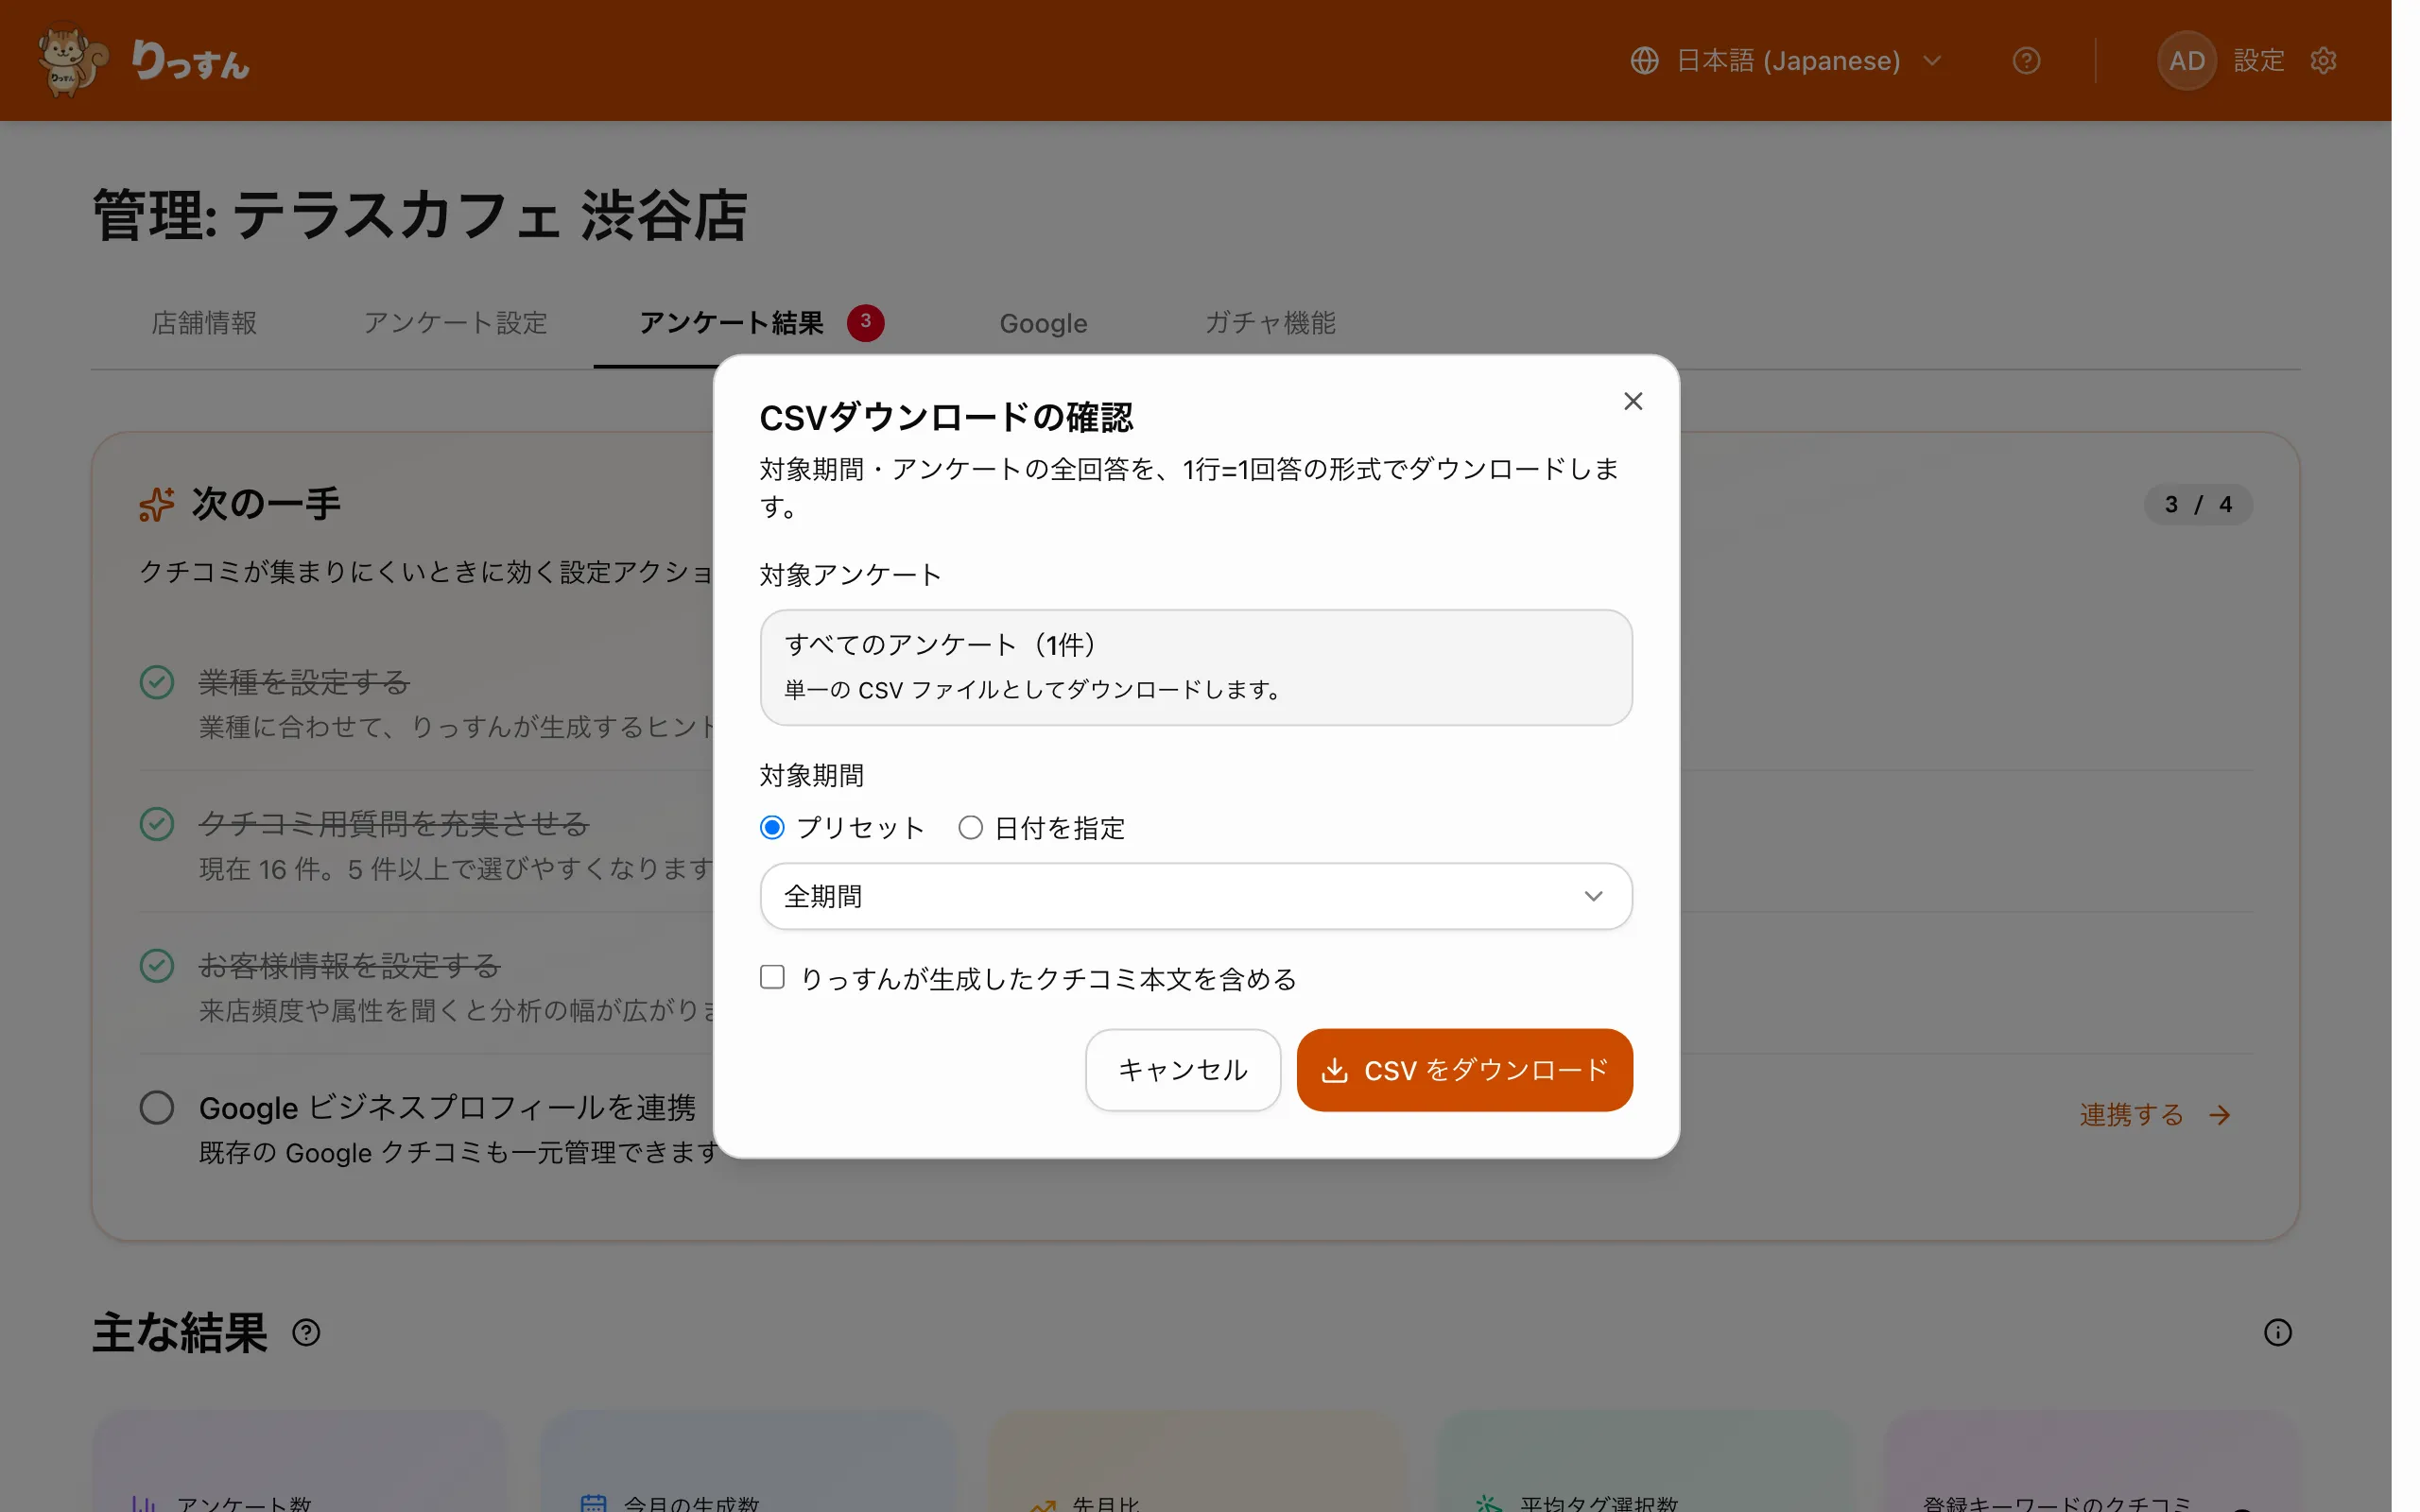Click the empty circle for Google ビジネスプロフィールを連携
The image size is (2420, 1512).
[x=157, y=1108]
